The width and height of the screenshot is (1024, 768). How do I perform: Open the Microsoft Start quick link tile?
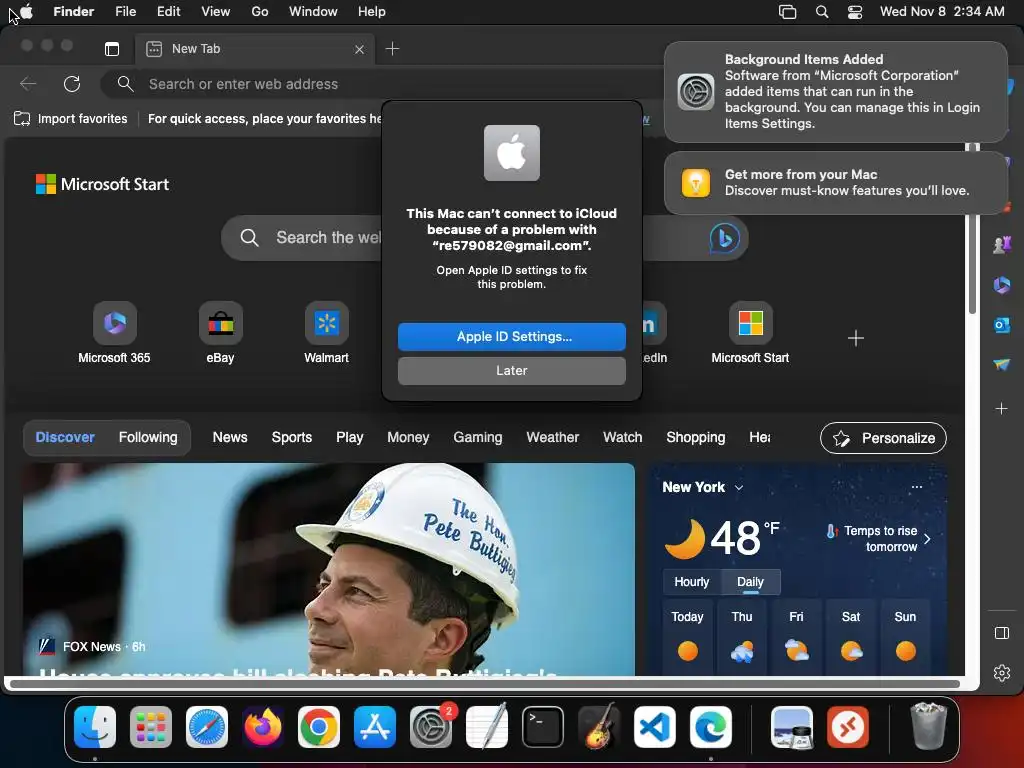[750, 332]
